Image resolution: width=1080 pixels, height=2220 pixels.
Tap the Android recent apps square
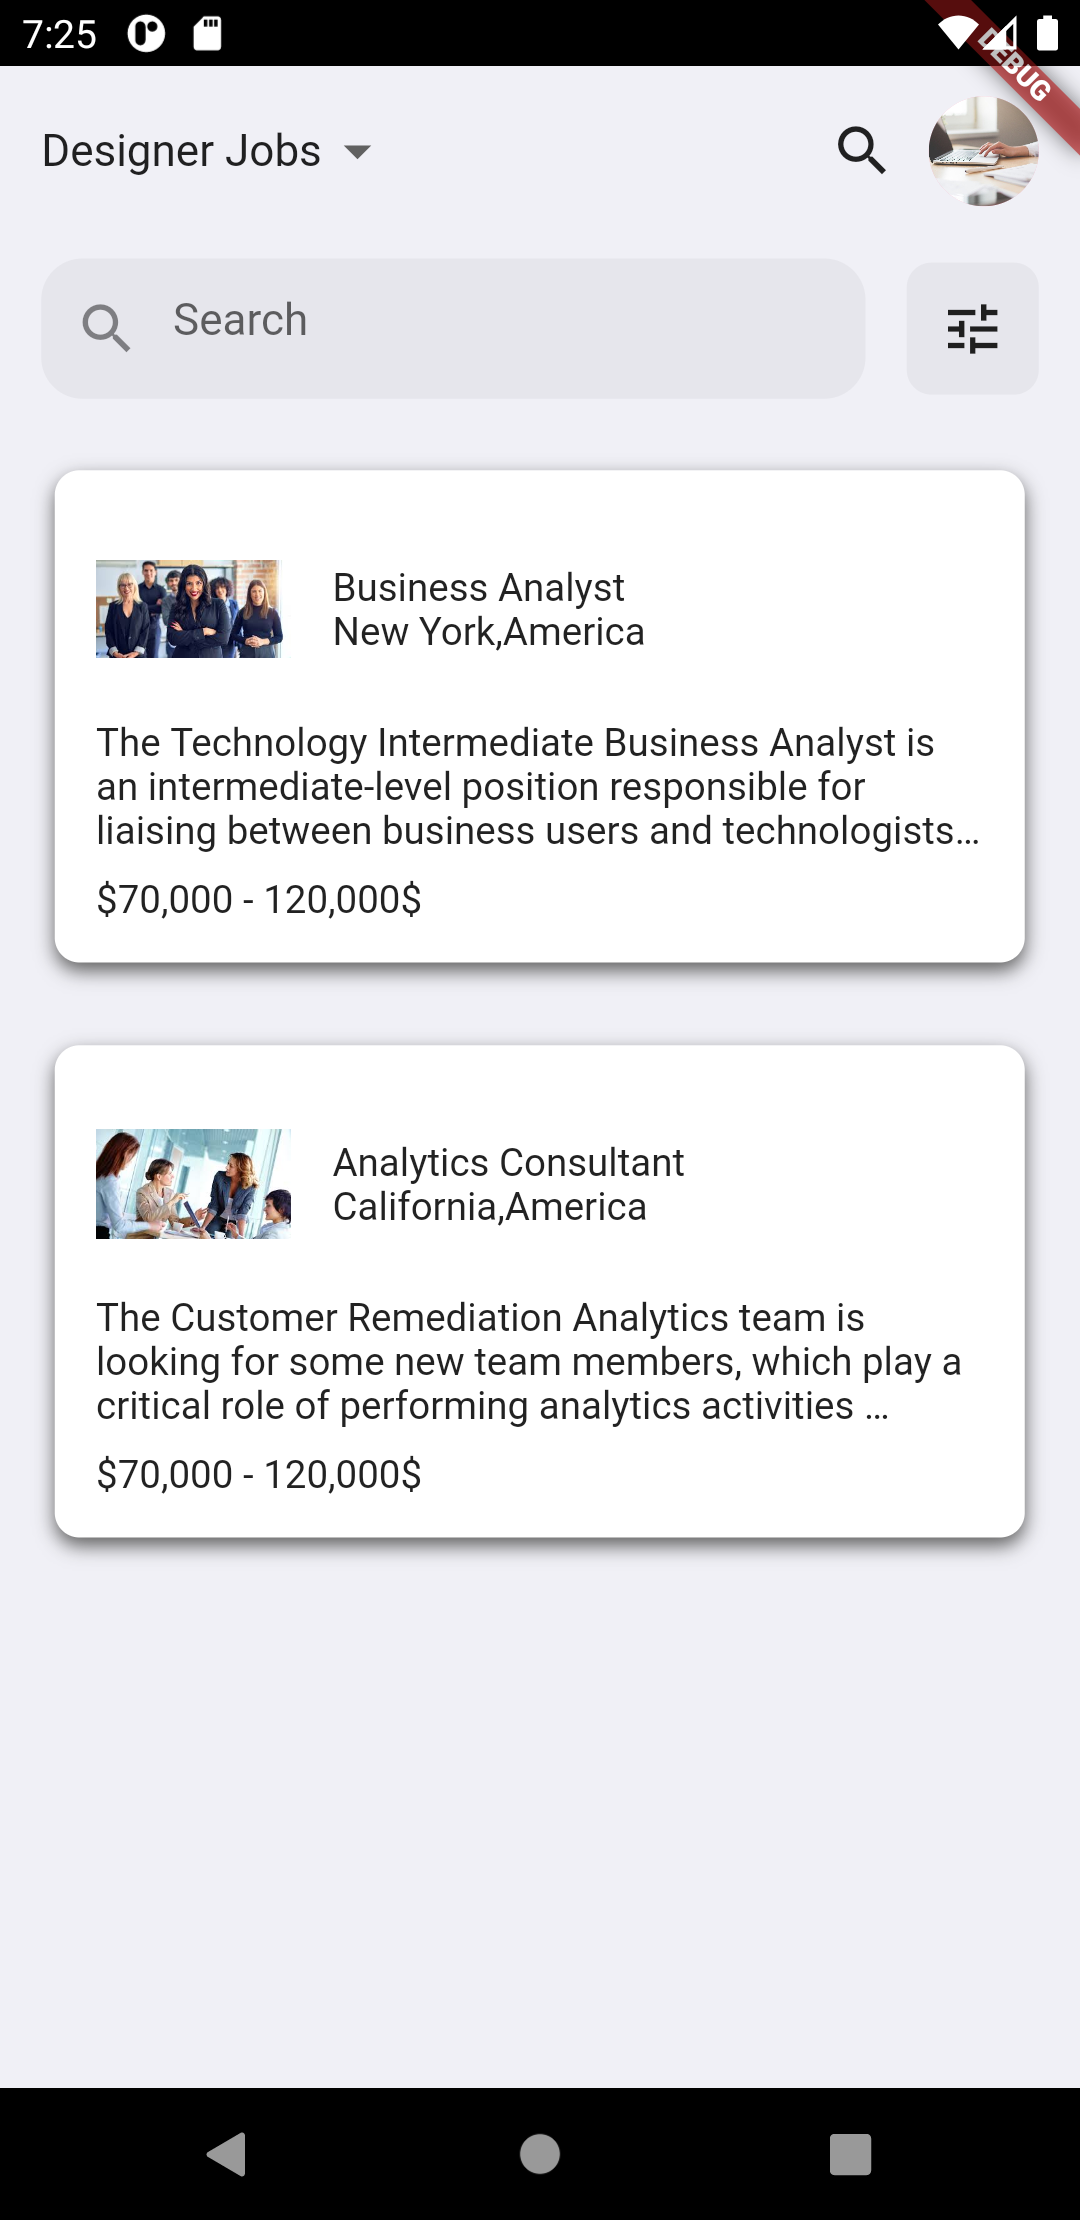tap(851, 2154)
